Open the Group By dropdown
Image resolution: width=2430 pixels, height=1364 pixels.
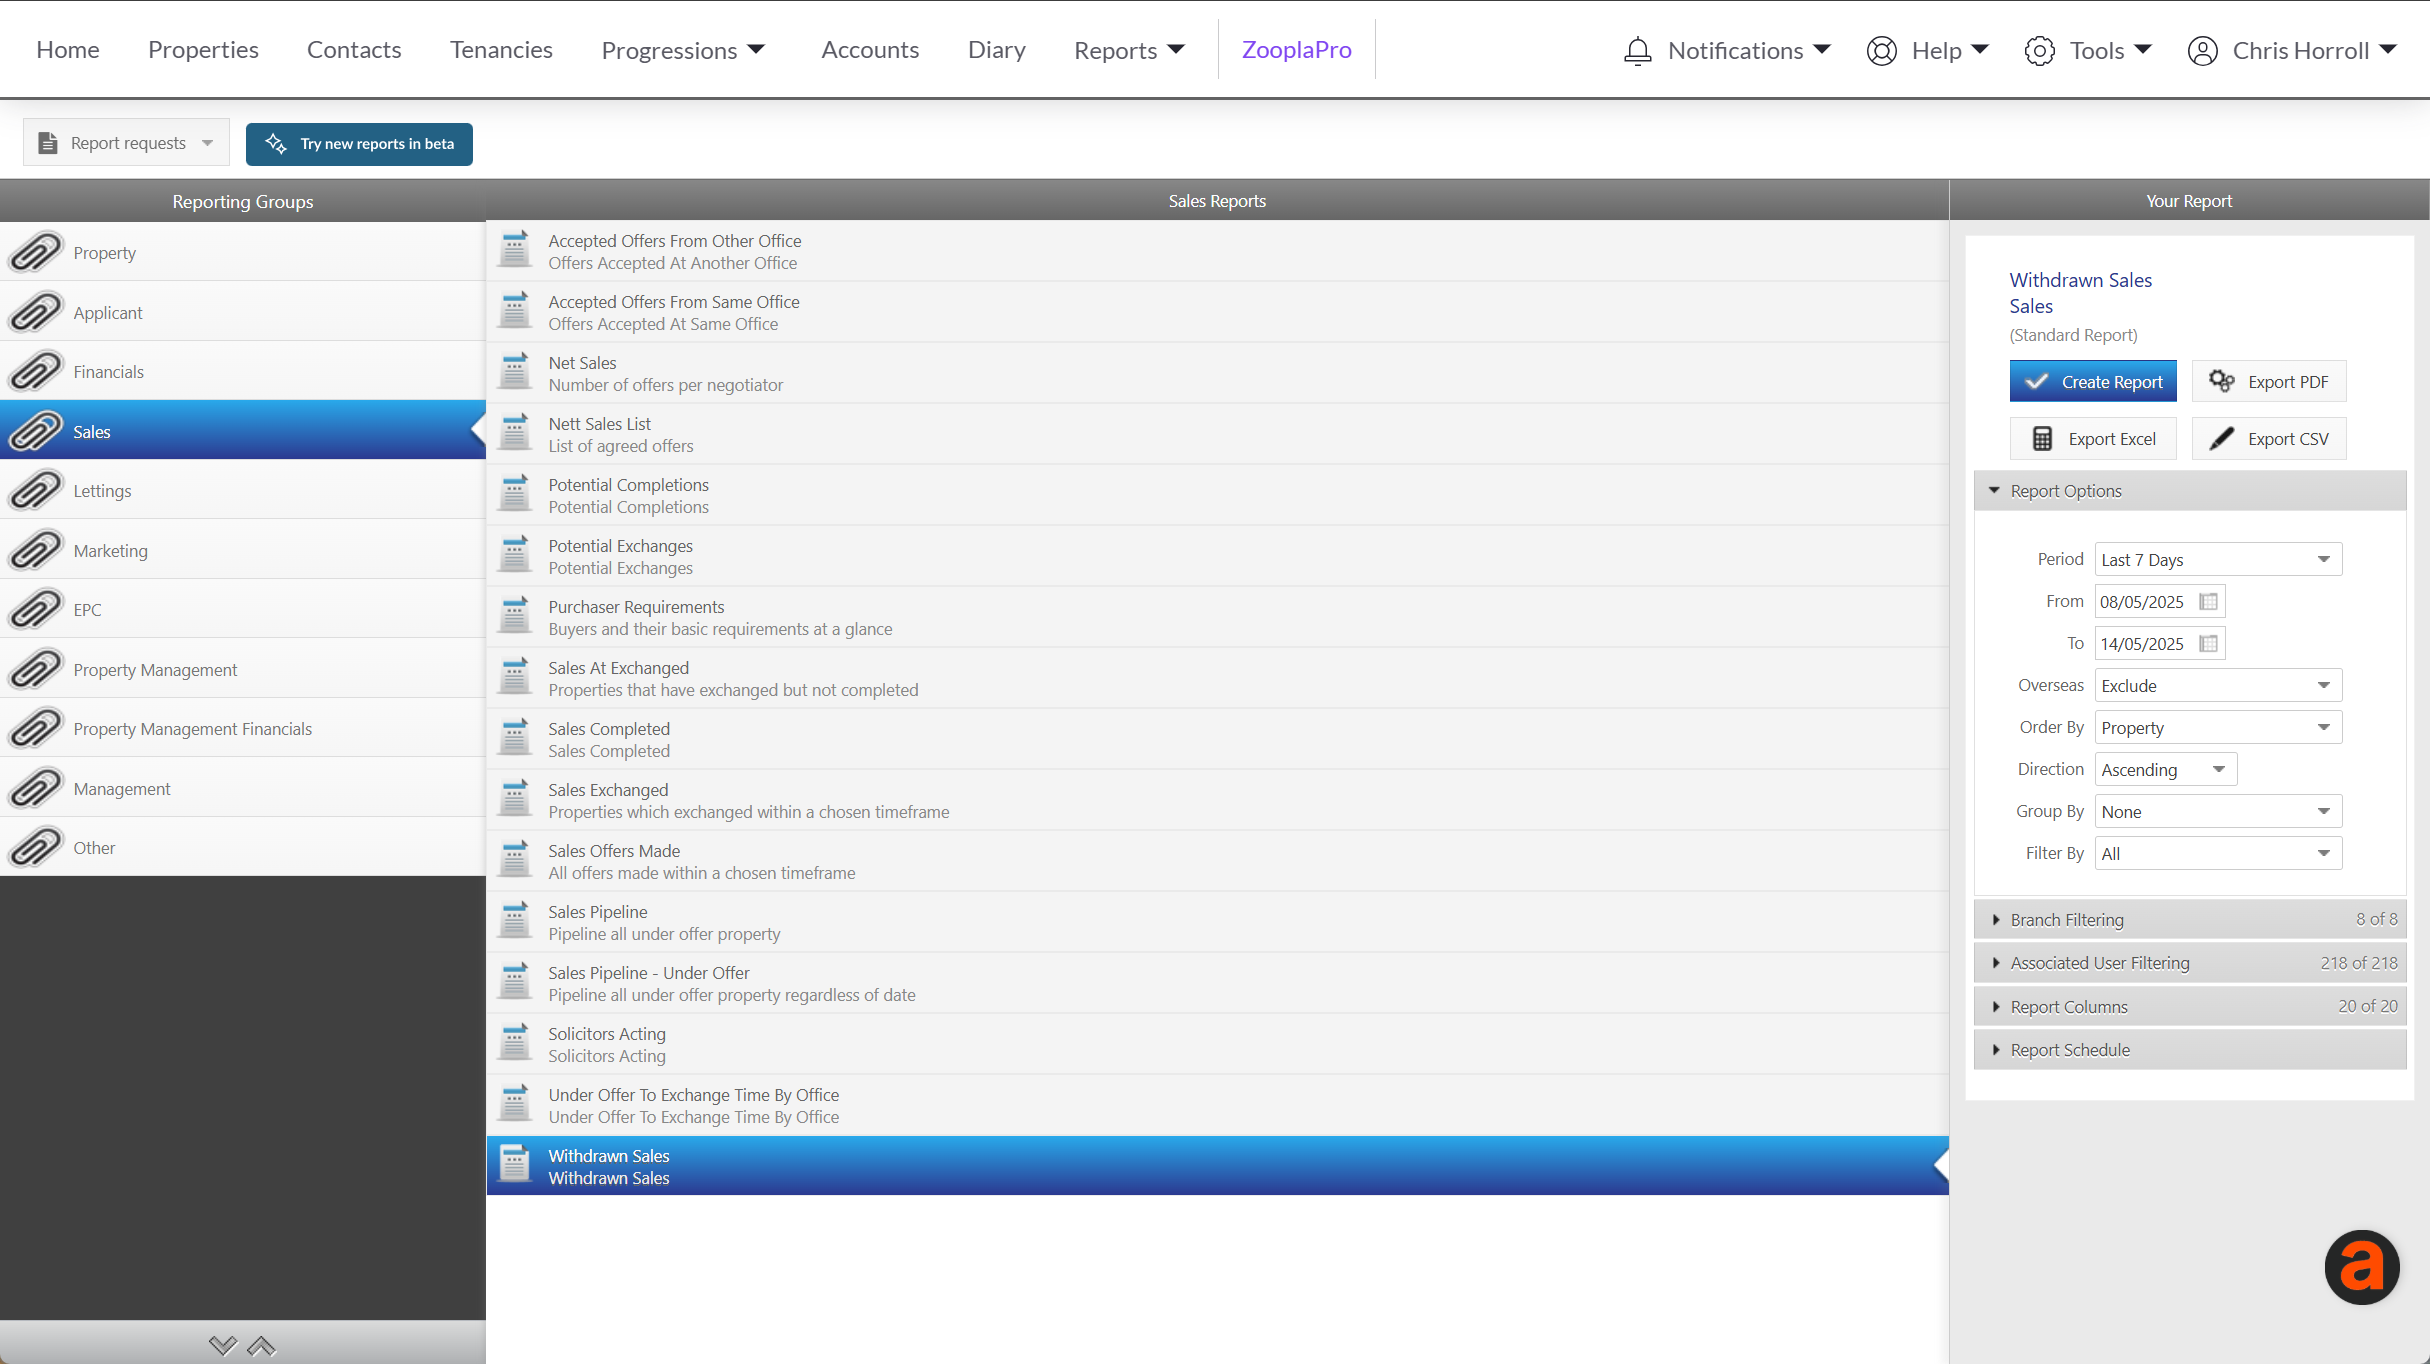(2218, 811)
